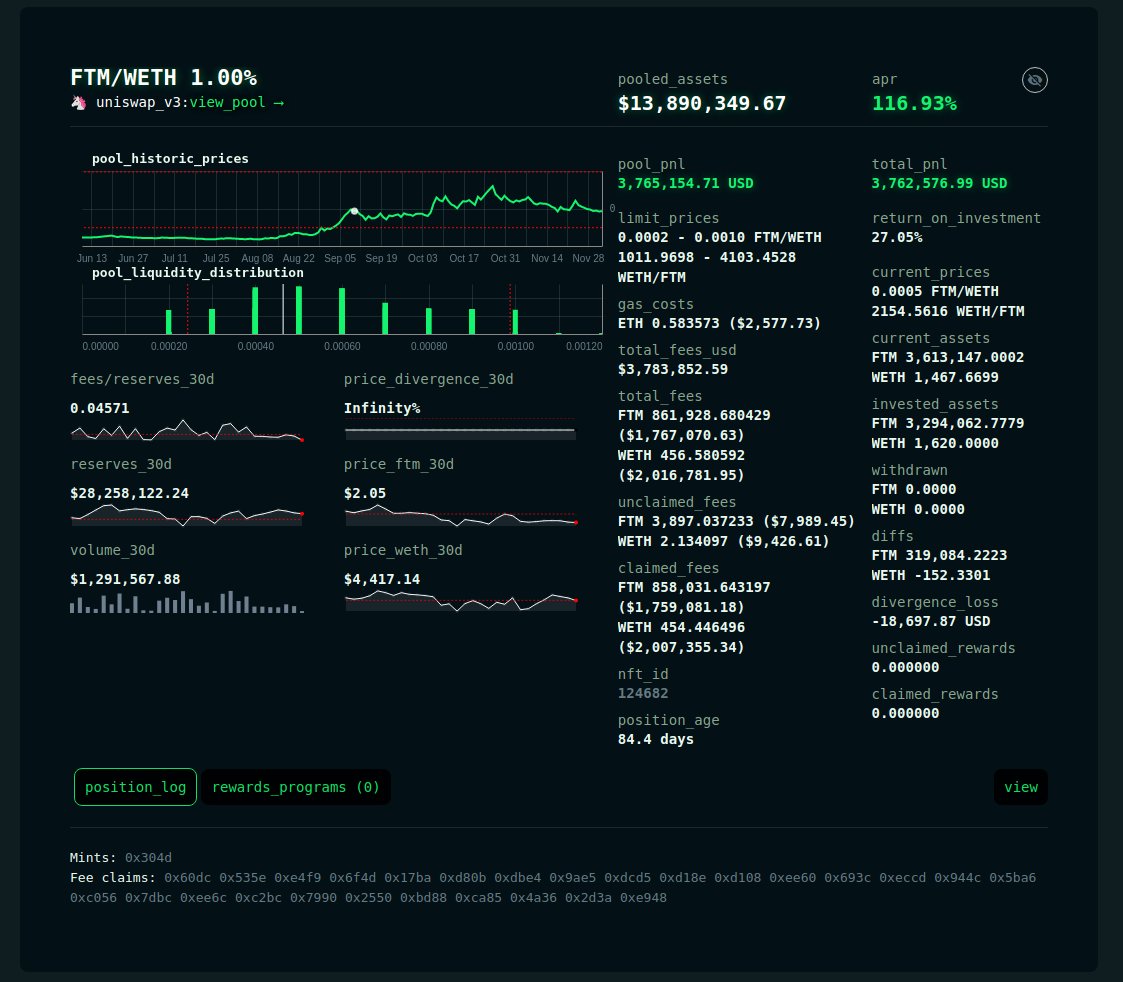Select the FTM/WETH 1.00% pool title

coord(163,77)
